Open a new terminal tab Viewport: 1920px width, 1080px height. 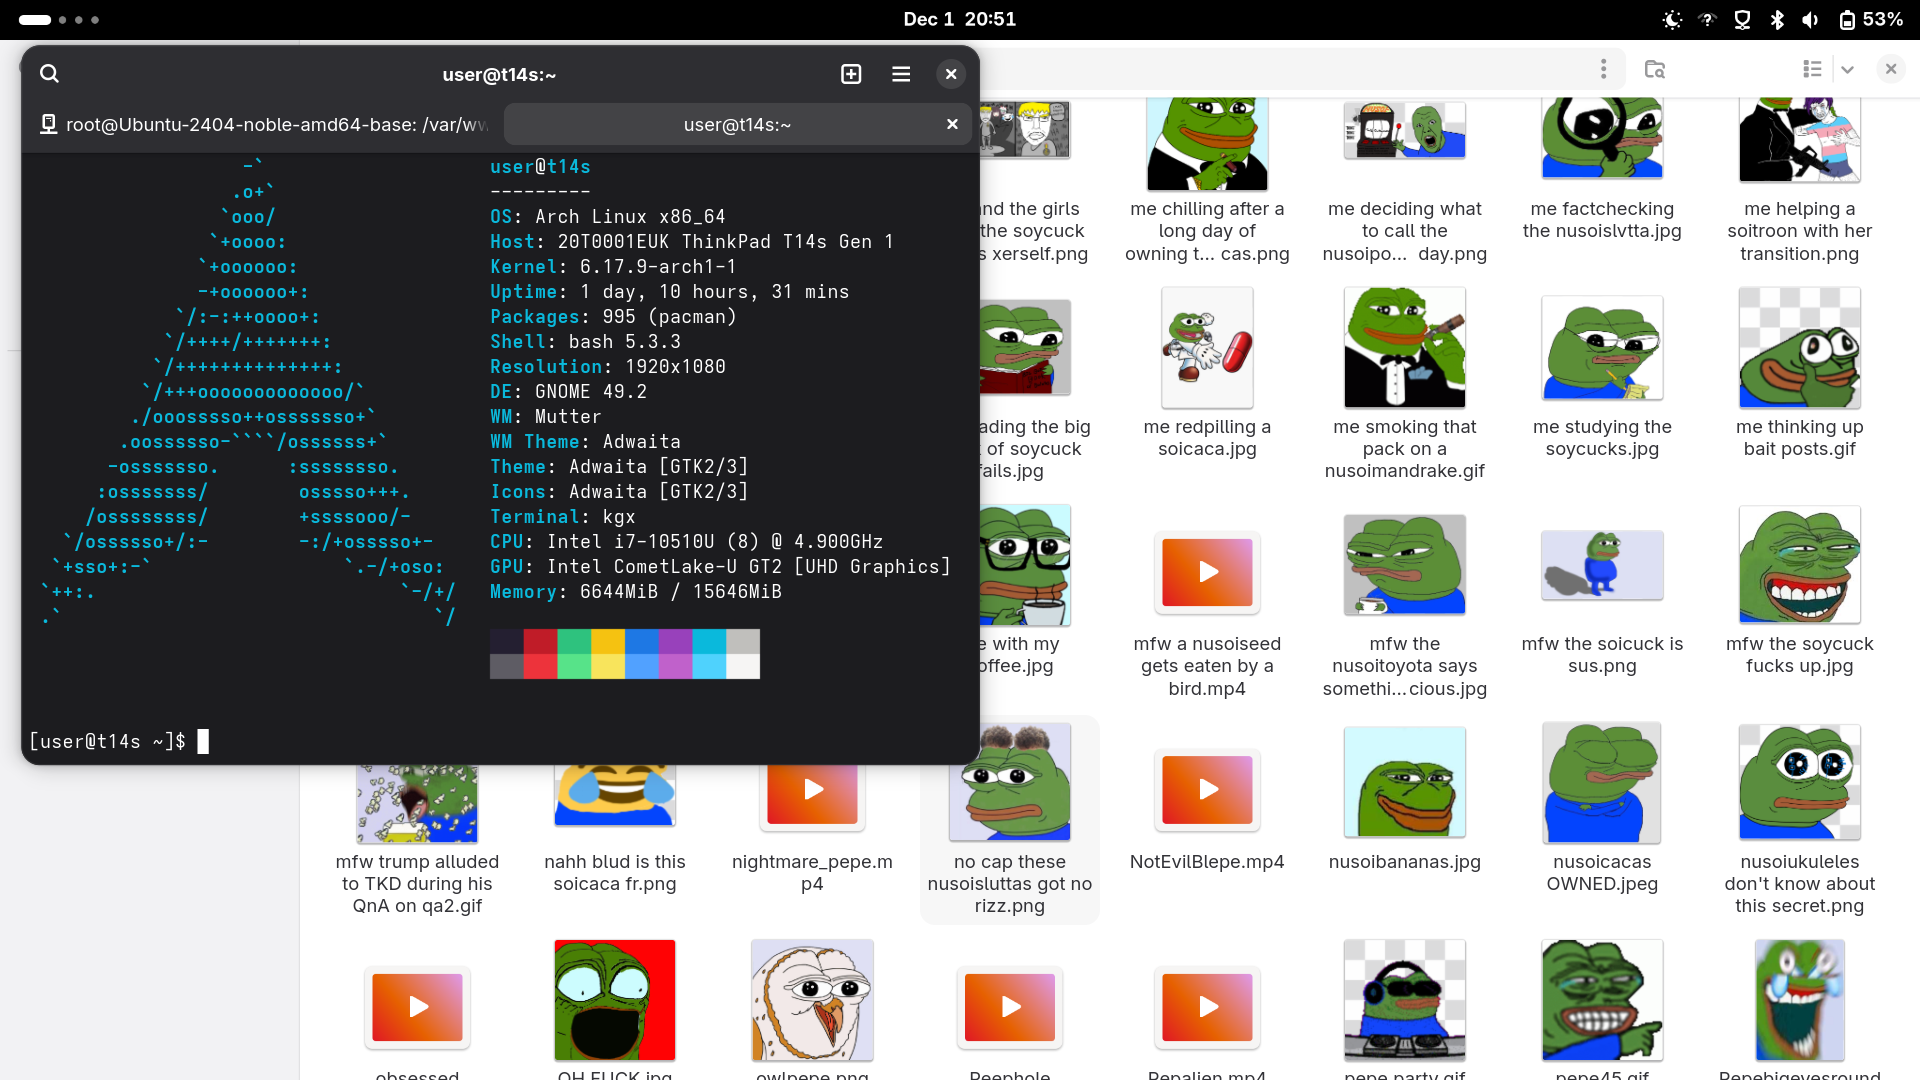point(851,74)
